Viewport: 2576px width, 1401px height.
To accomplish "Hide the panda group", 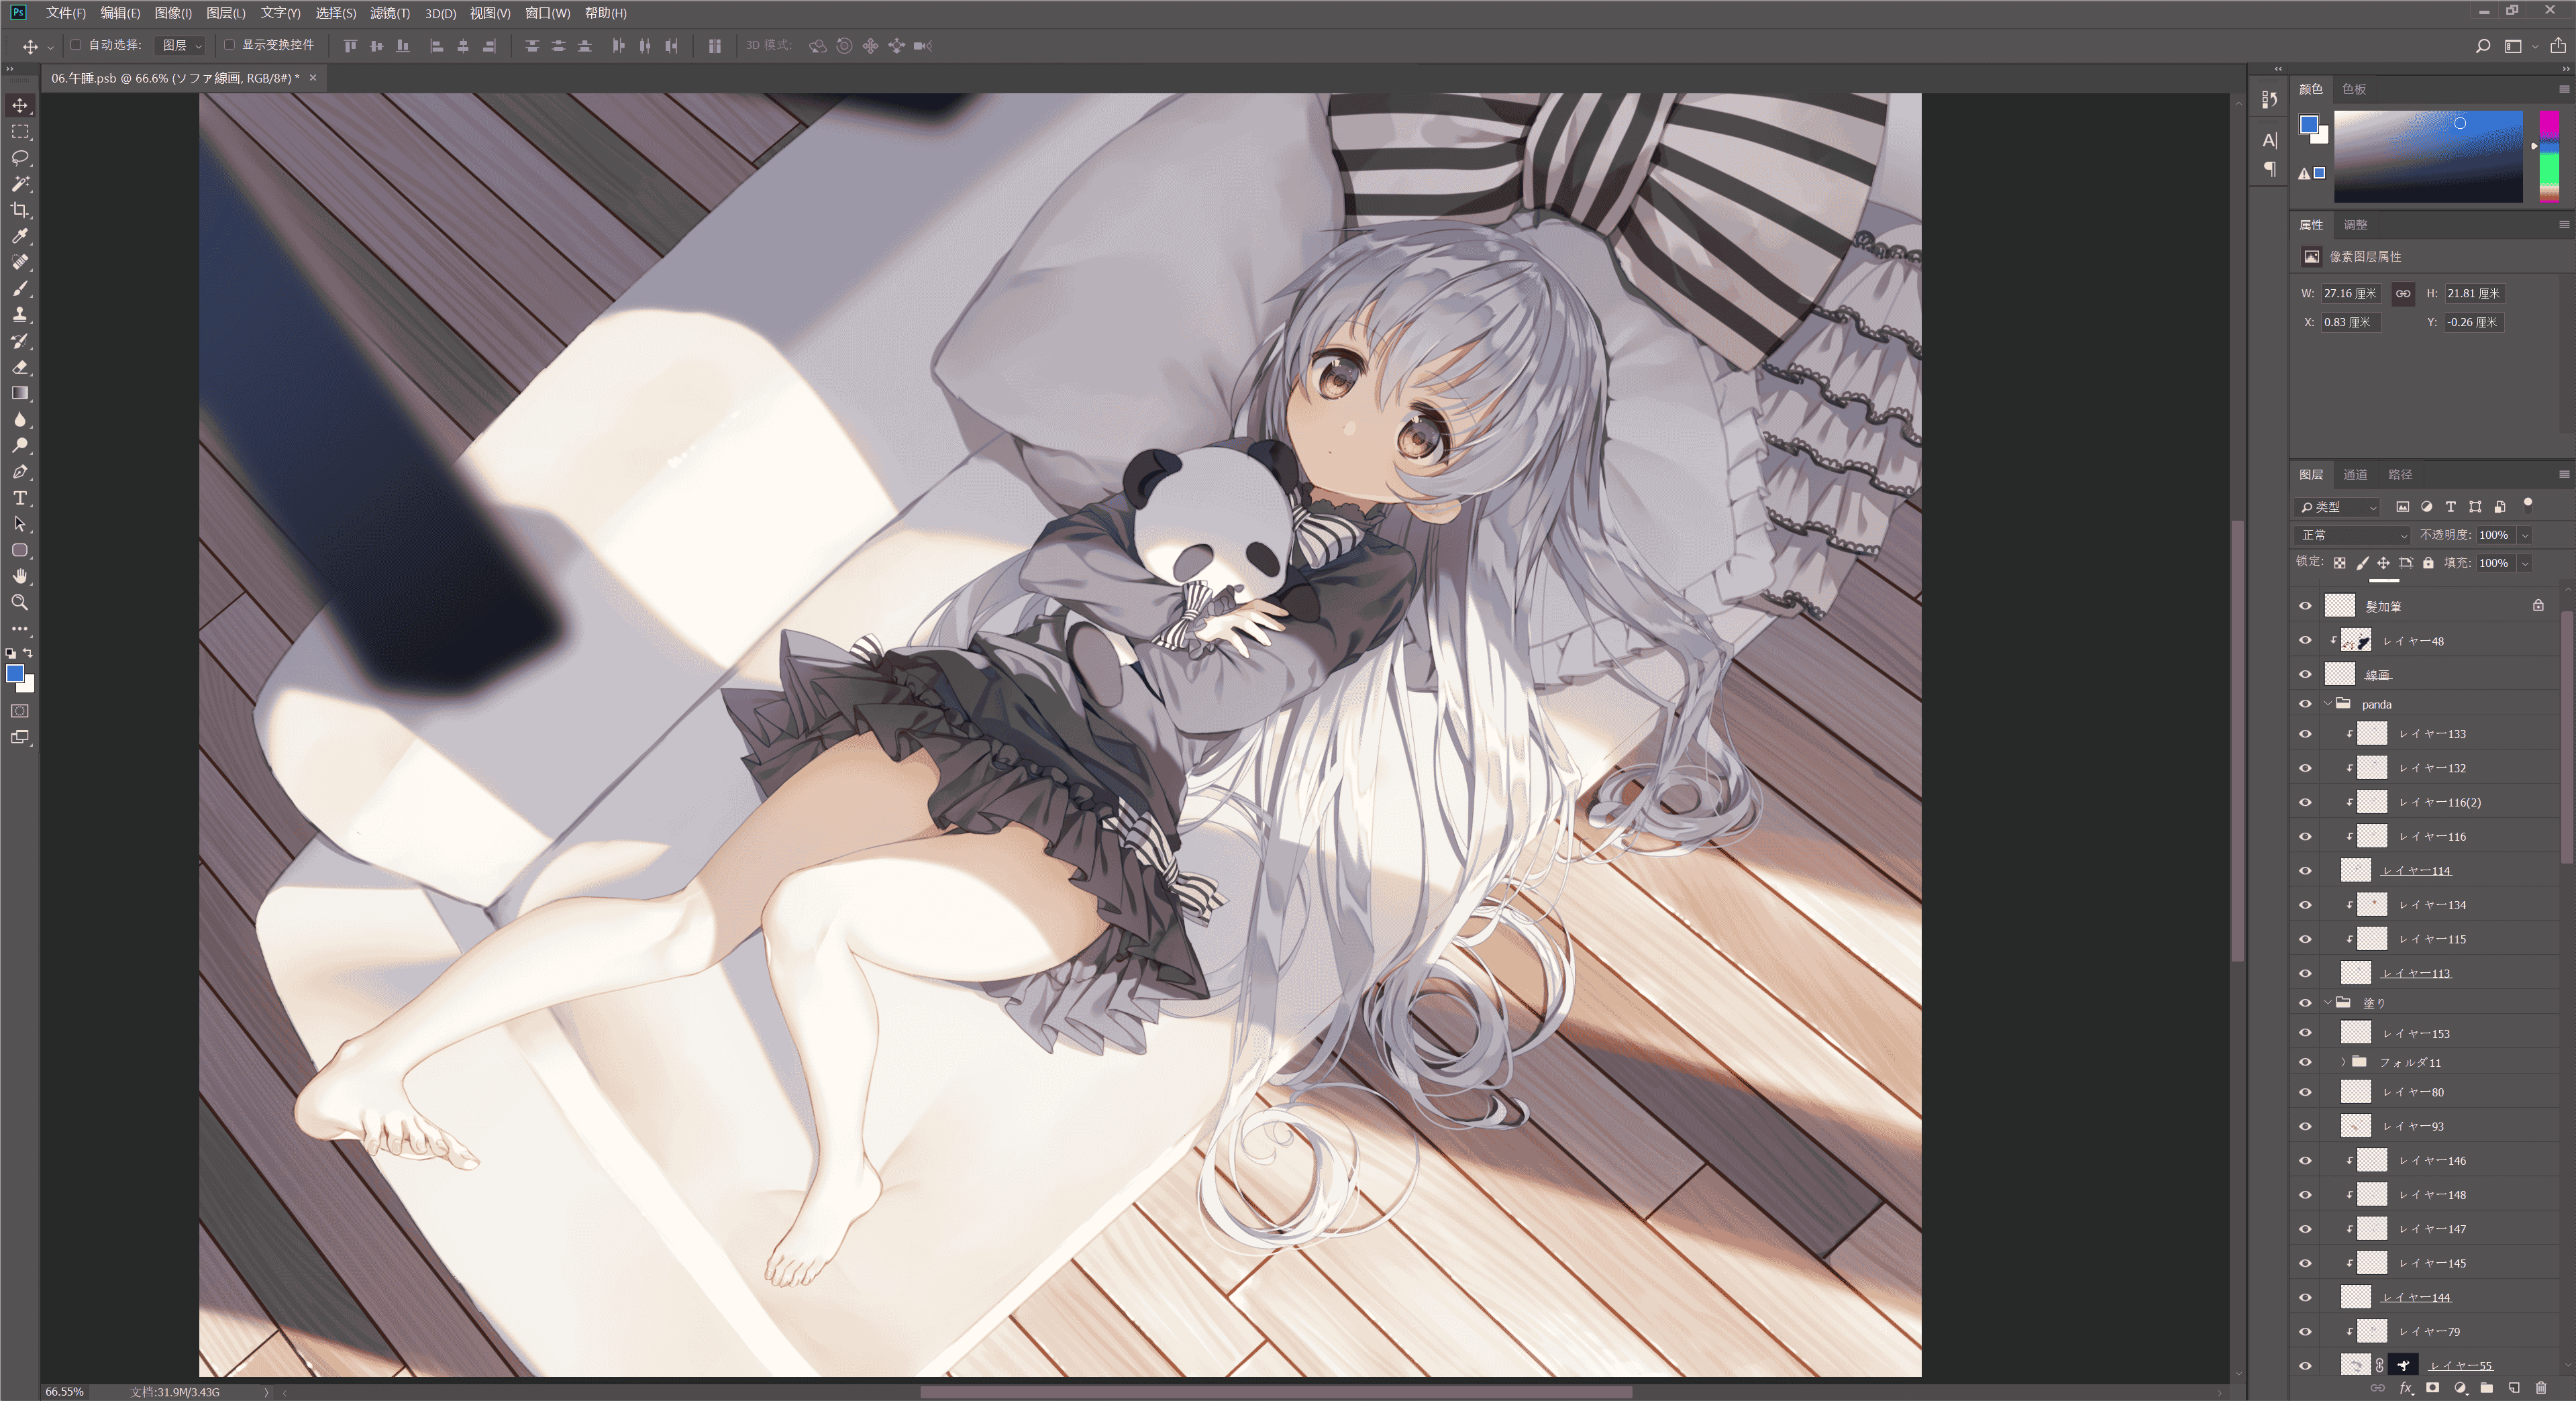I will pyautogui.click(x=2306, y=704).
